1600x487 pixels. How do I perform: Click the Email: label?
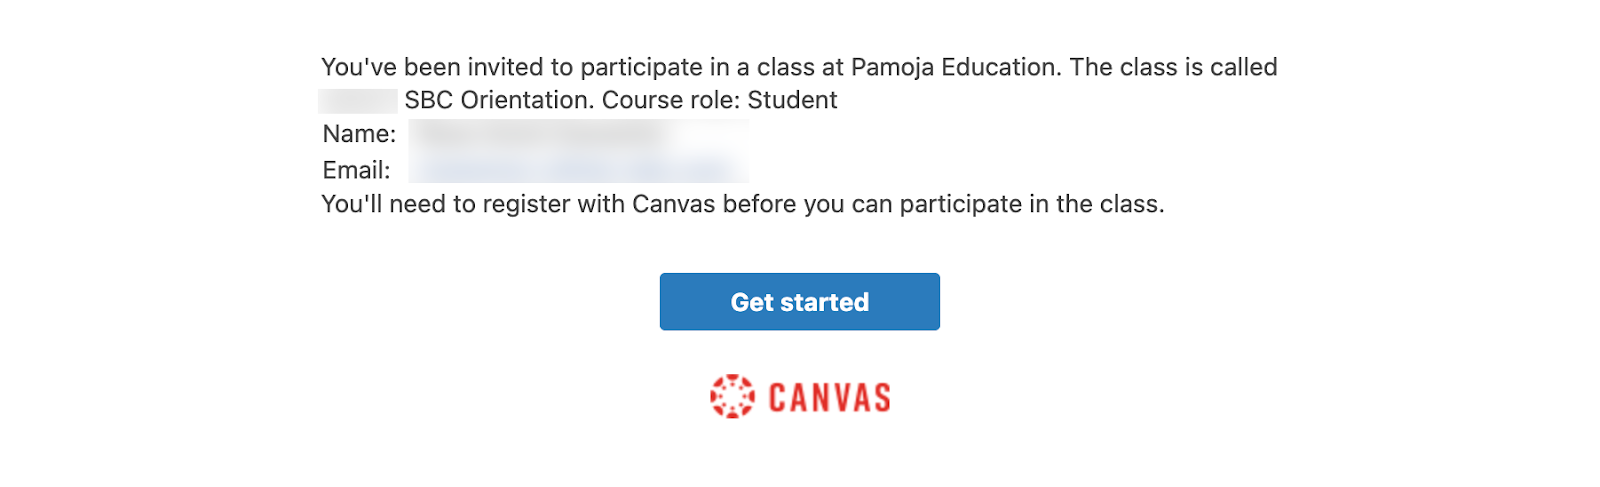[x=356, y=170]
